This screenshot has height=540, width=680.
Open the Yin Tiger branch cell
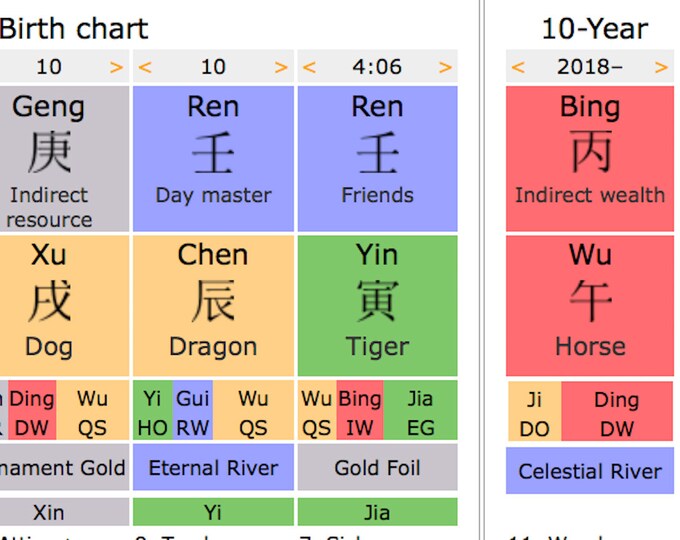click(378, 306)
